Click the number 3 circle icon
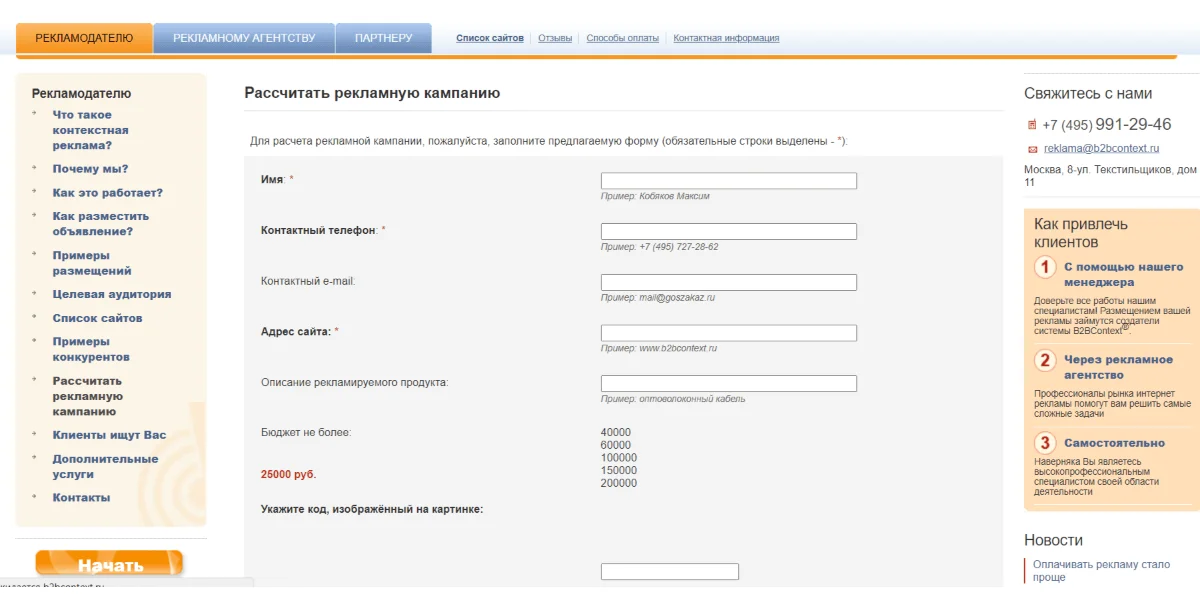Image resolution: width=1200 pixels, height=600 pixels. [x=1045, y=443]
